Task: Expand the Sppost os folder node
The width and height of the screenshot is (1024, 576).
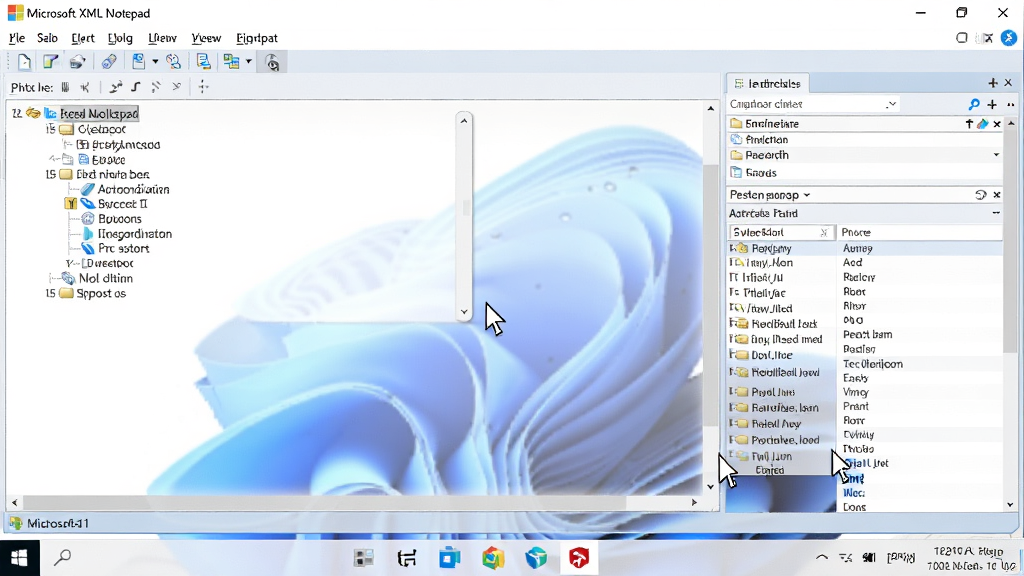Action: click(50, 293)
